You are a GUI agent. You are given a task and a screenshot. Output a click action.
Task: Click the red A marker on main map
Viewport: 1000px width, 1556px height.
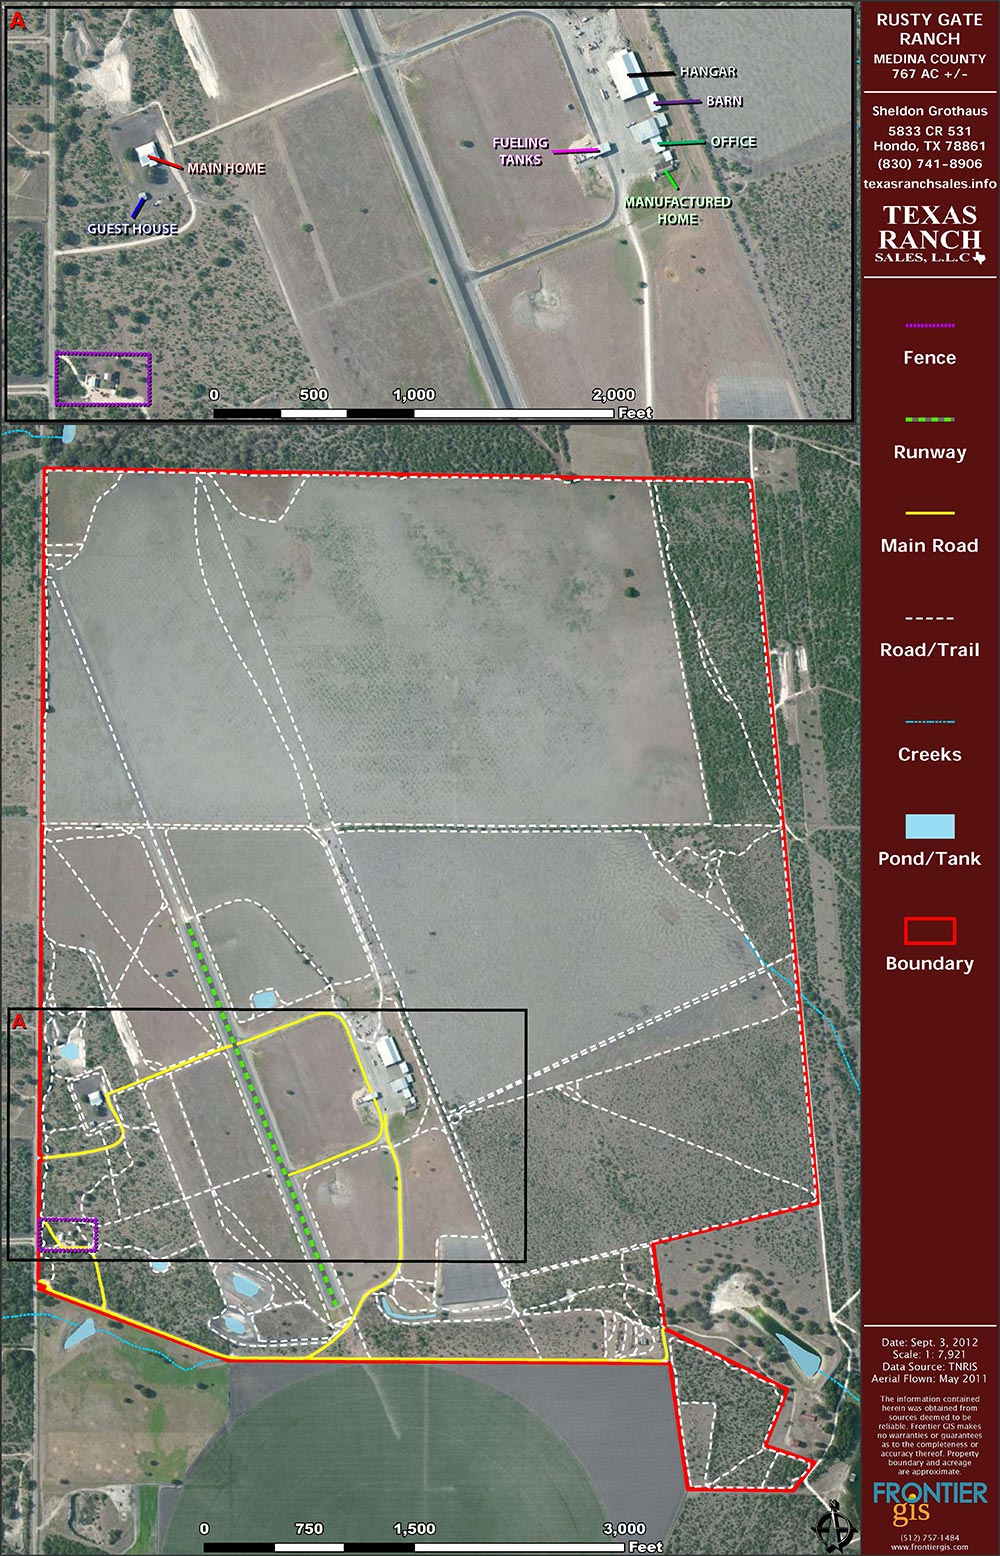19,1022
